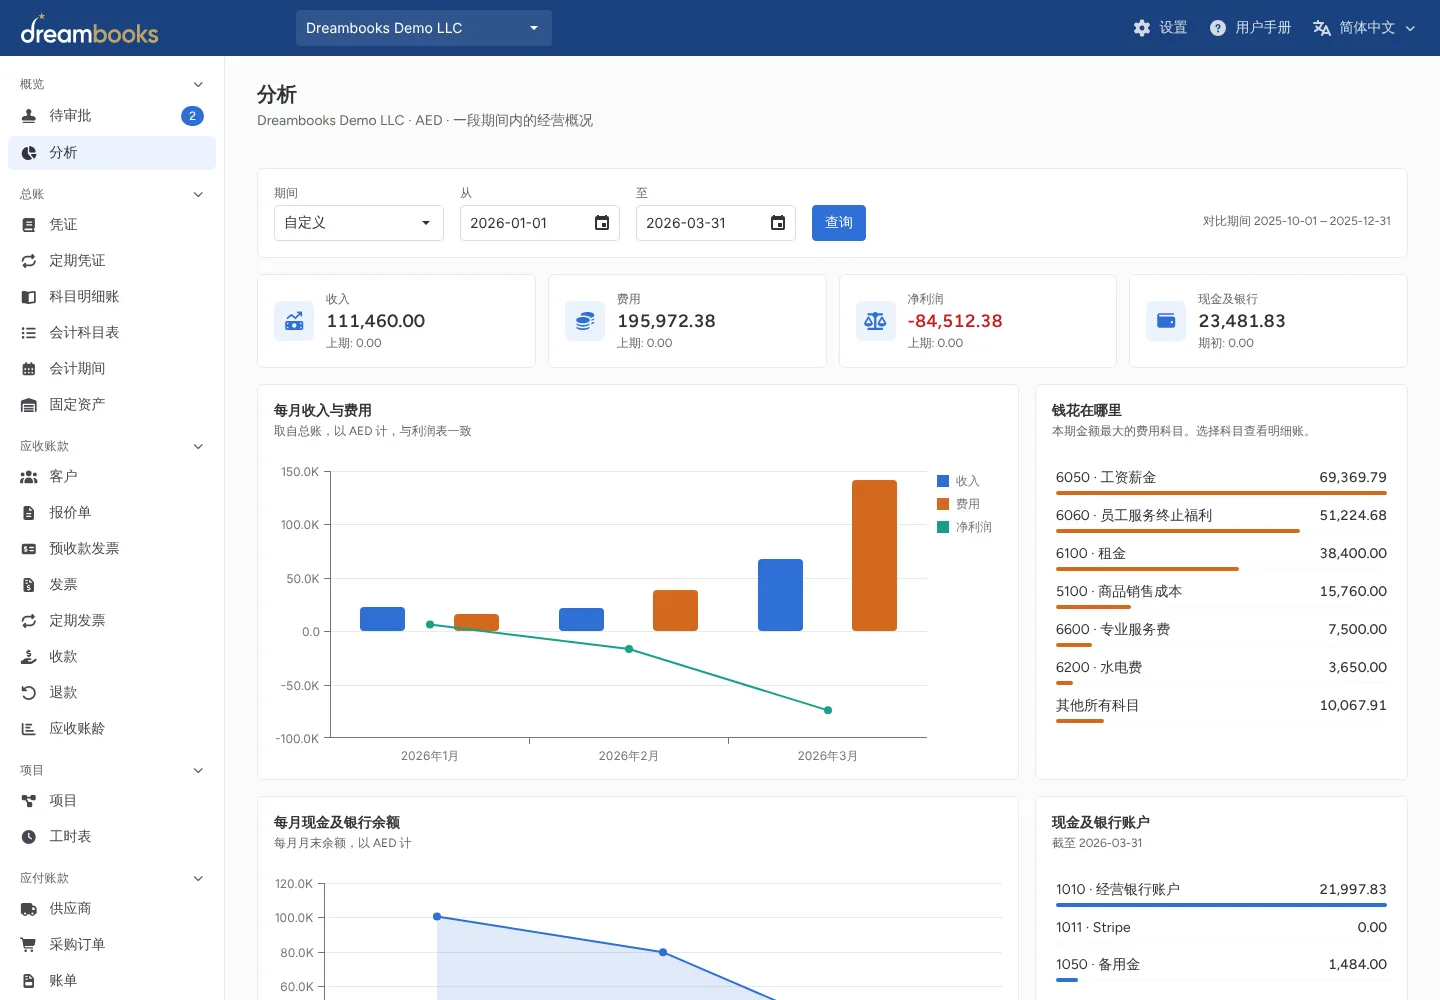This screenshot has height=1000, width=1440.
Task: Open the calendar picker for the end date
Action: 778,223
